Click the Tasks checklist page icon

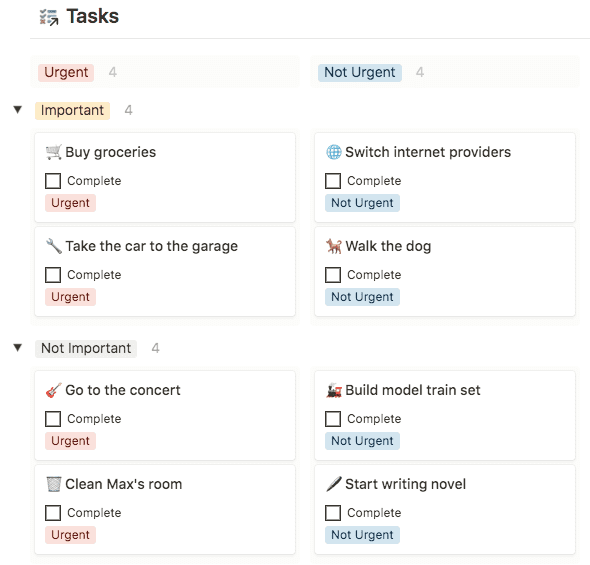(x=49, y=17)
